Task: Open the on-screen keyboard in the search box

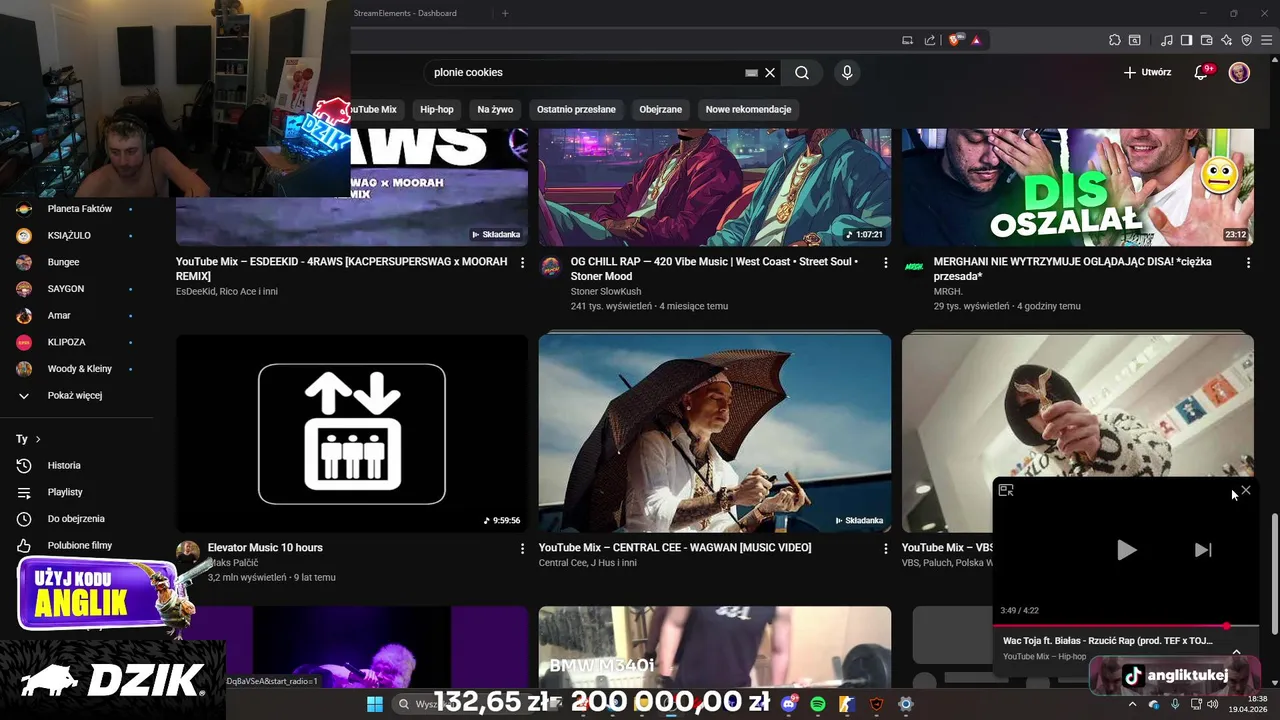Action: coord(751,73)
